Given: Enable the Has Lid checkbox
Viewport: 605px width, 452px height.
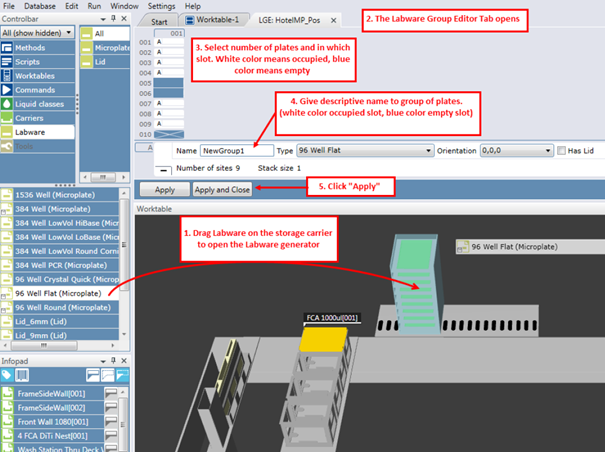Looking at the screenshot, I should [x=560, y=150].
